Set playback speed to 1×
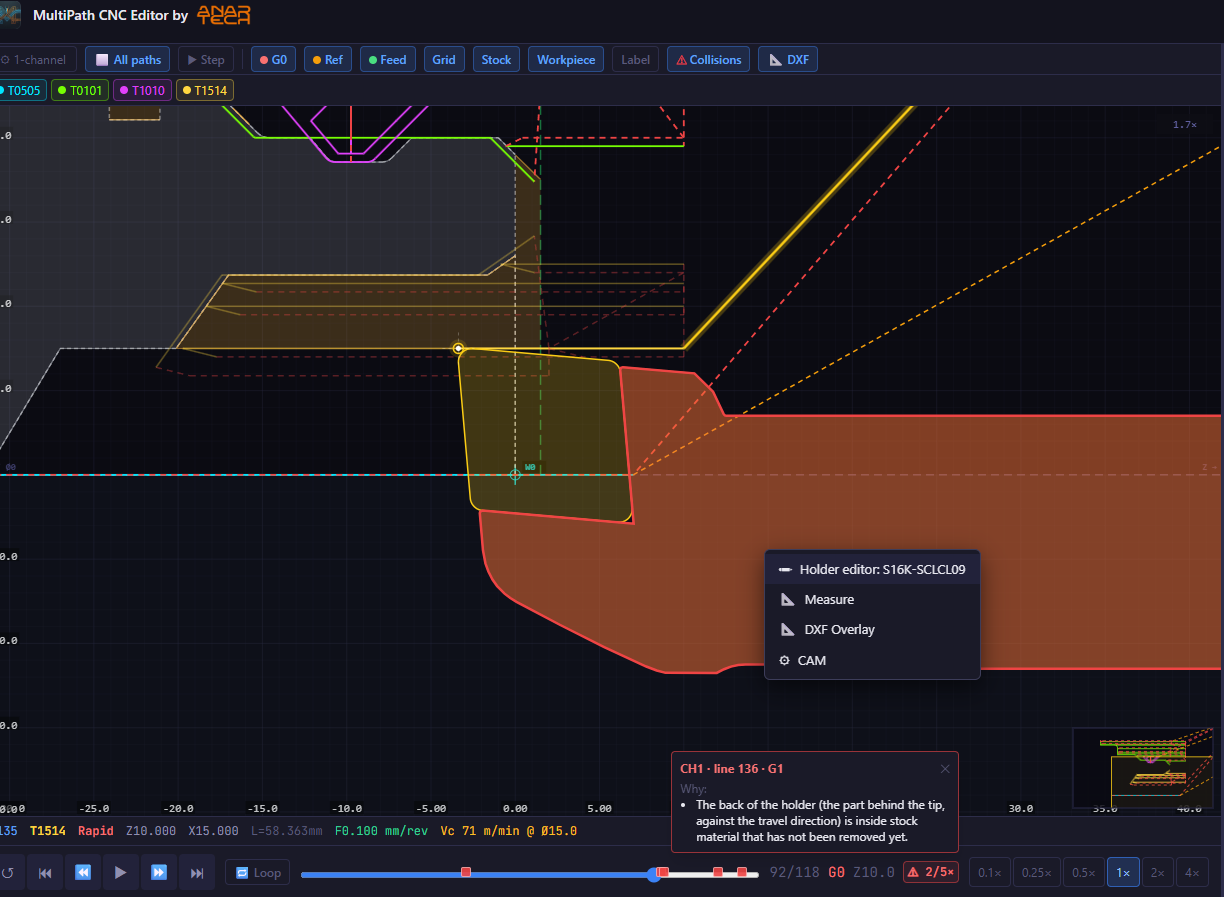 pos(1123,873)
